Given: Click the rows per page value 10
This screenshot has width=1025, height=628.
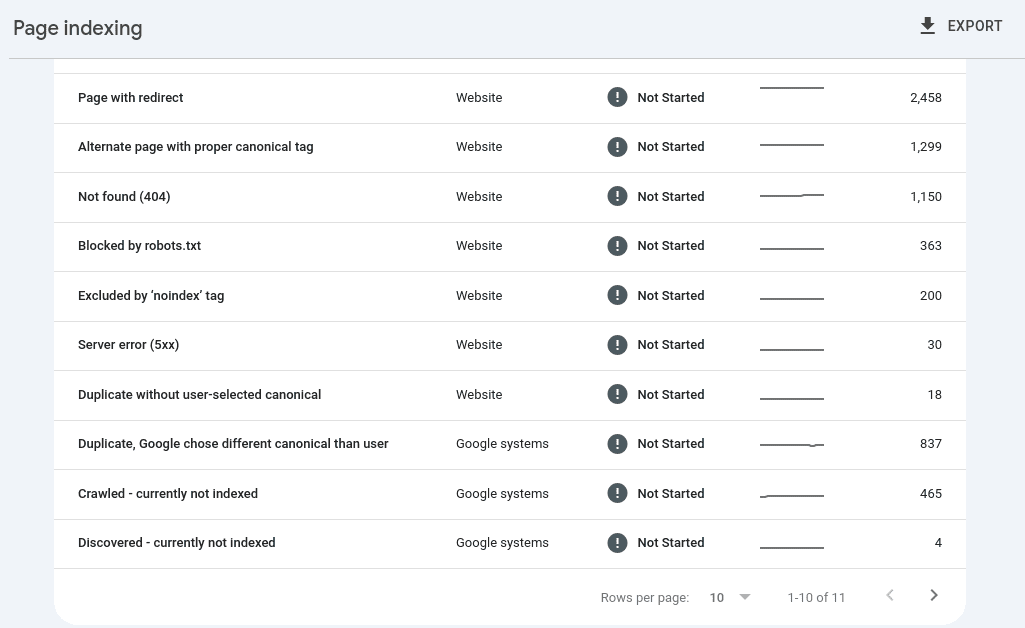Looking at the screenshot, I should coord(716,597).
